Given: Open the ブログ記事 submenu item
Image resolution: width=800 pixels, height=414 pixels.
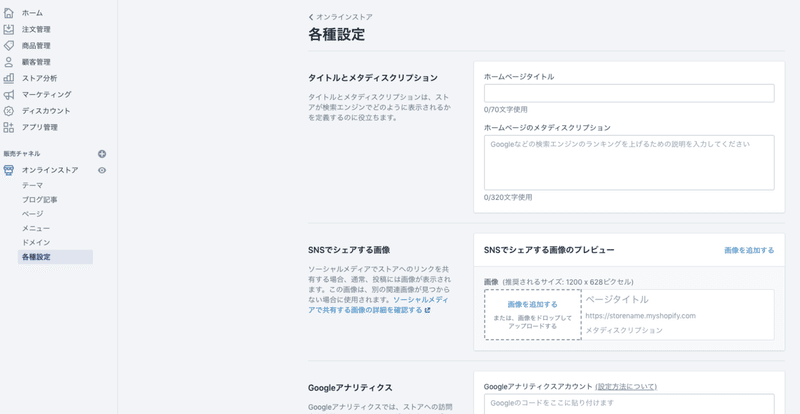Looking at the screenshot, I should (x=40, y=200).
